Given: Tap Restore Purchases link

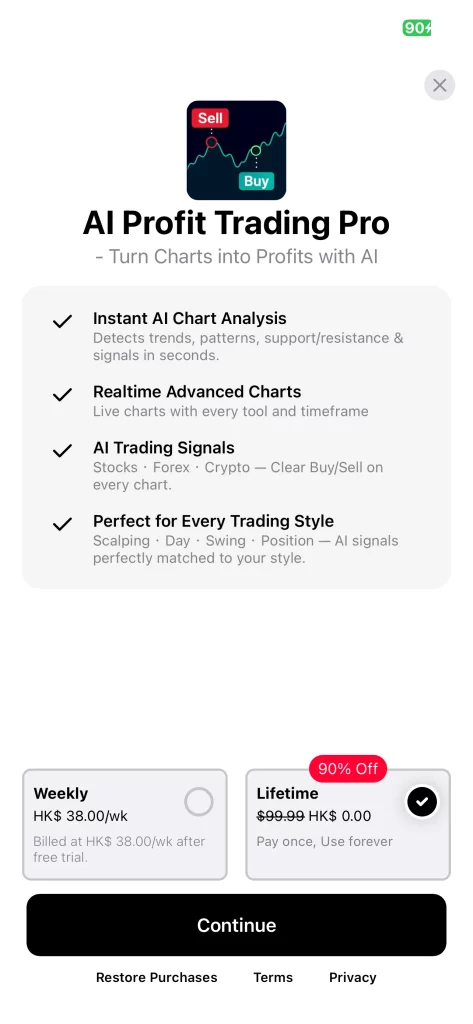Looking at the screenshot, I should [157, 977].
